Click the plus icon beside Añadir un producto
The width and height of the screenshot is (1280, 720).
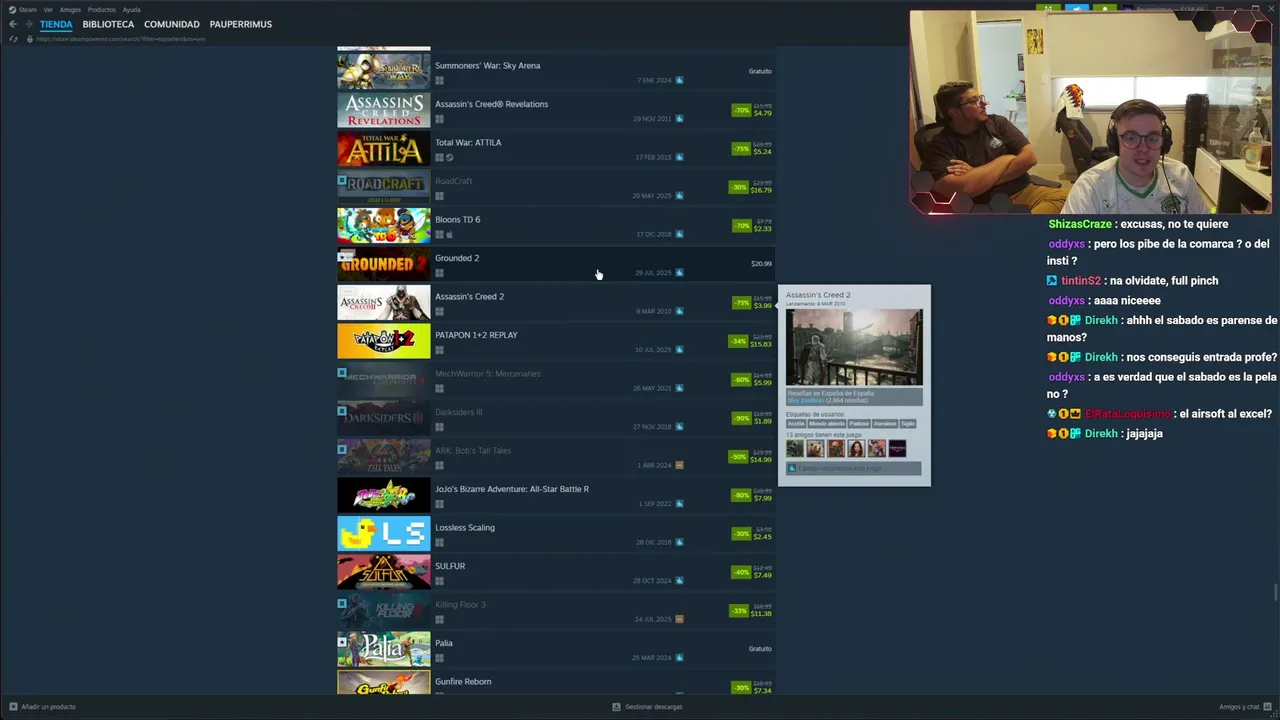(13, 707)
